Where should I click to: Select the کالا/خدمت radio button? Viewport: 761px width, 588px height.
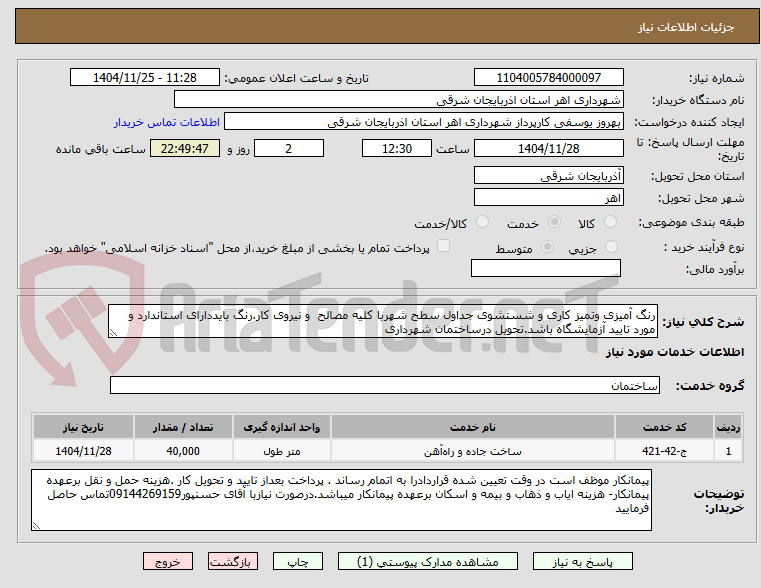tap(482, 222)
